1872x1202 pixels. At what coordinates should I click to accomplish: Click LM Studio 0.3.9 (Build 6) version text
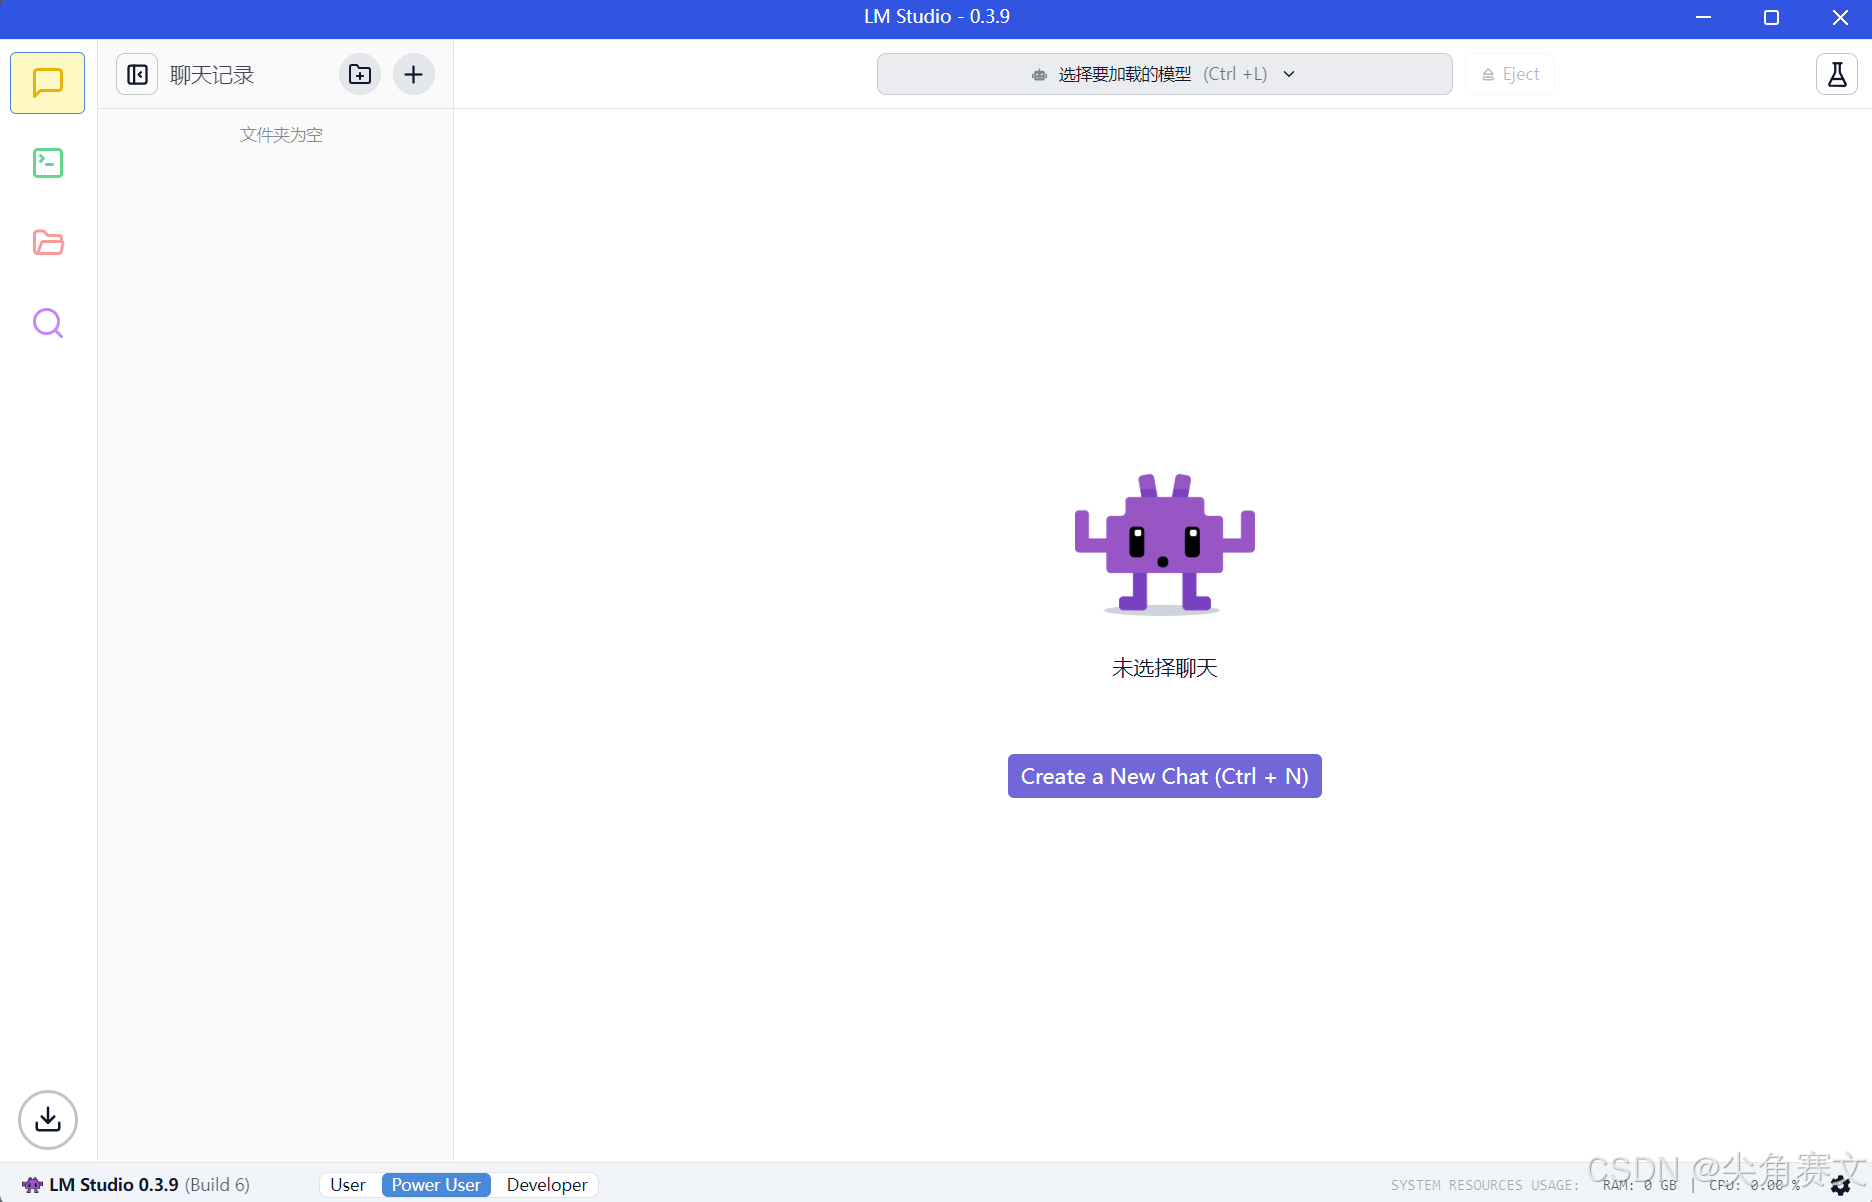[x=149, y=1185]
